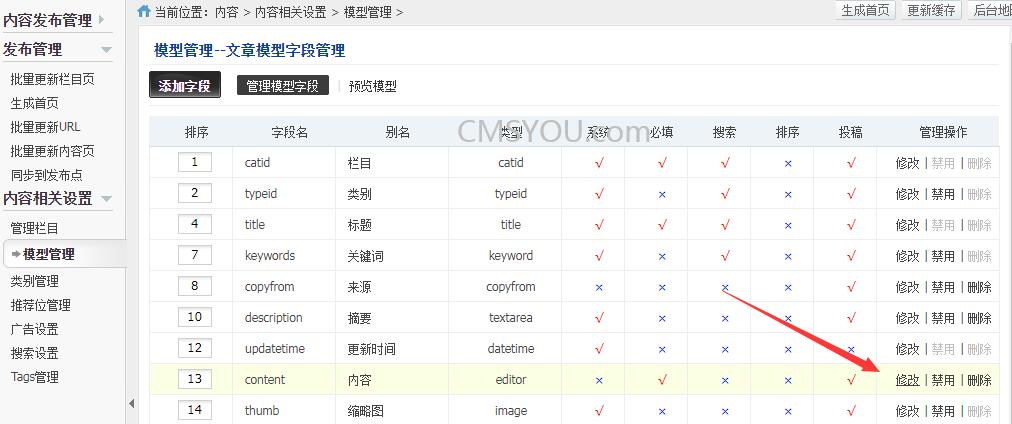Select 模型管理 in sidebar
The height and width of the screenshot is (424, 1012).
(48, 254)
